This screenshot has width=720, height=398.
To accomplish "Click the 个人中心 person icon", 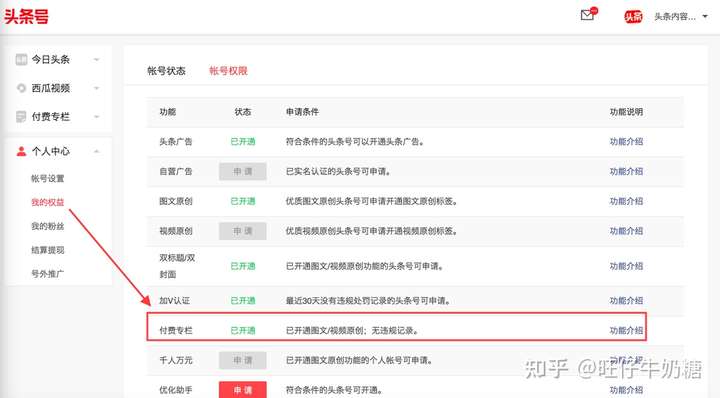I will click(x=21, y=151).
